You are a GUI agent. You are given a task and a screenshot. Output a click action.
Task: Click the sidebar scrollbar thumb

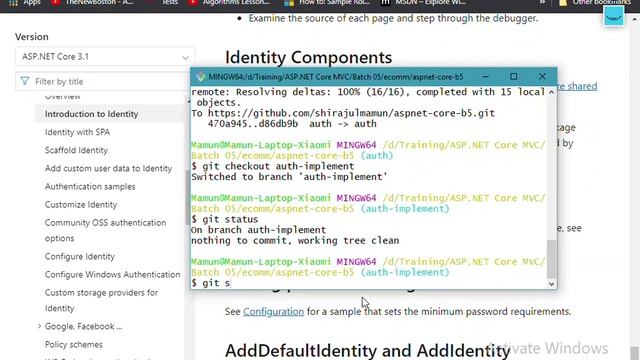(x=187, y=198)
